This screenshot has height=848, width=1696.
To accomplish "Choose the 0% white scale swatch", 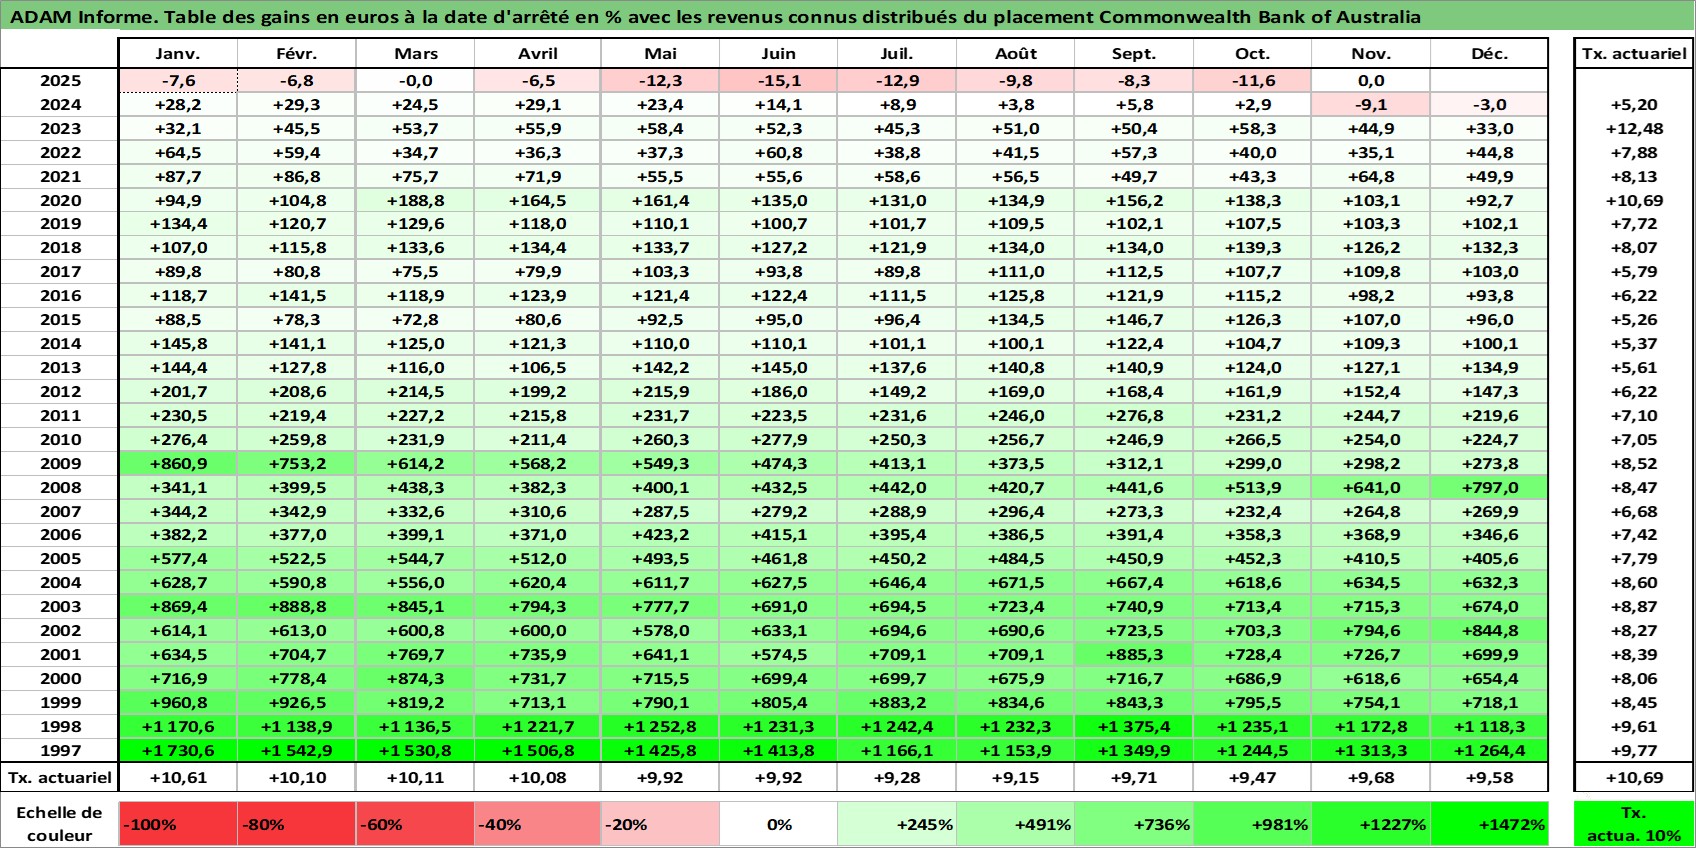I will tap(779, 824).
